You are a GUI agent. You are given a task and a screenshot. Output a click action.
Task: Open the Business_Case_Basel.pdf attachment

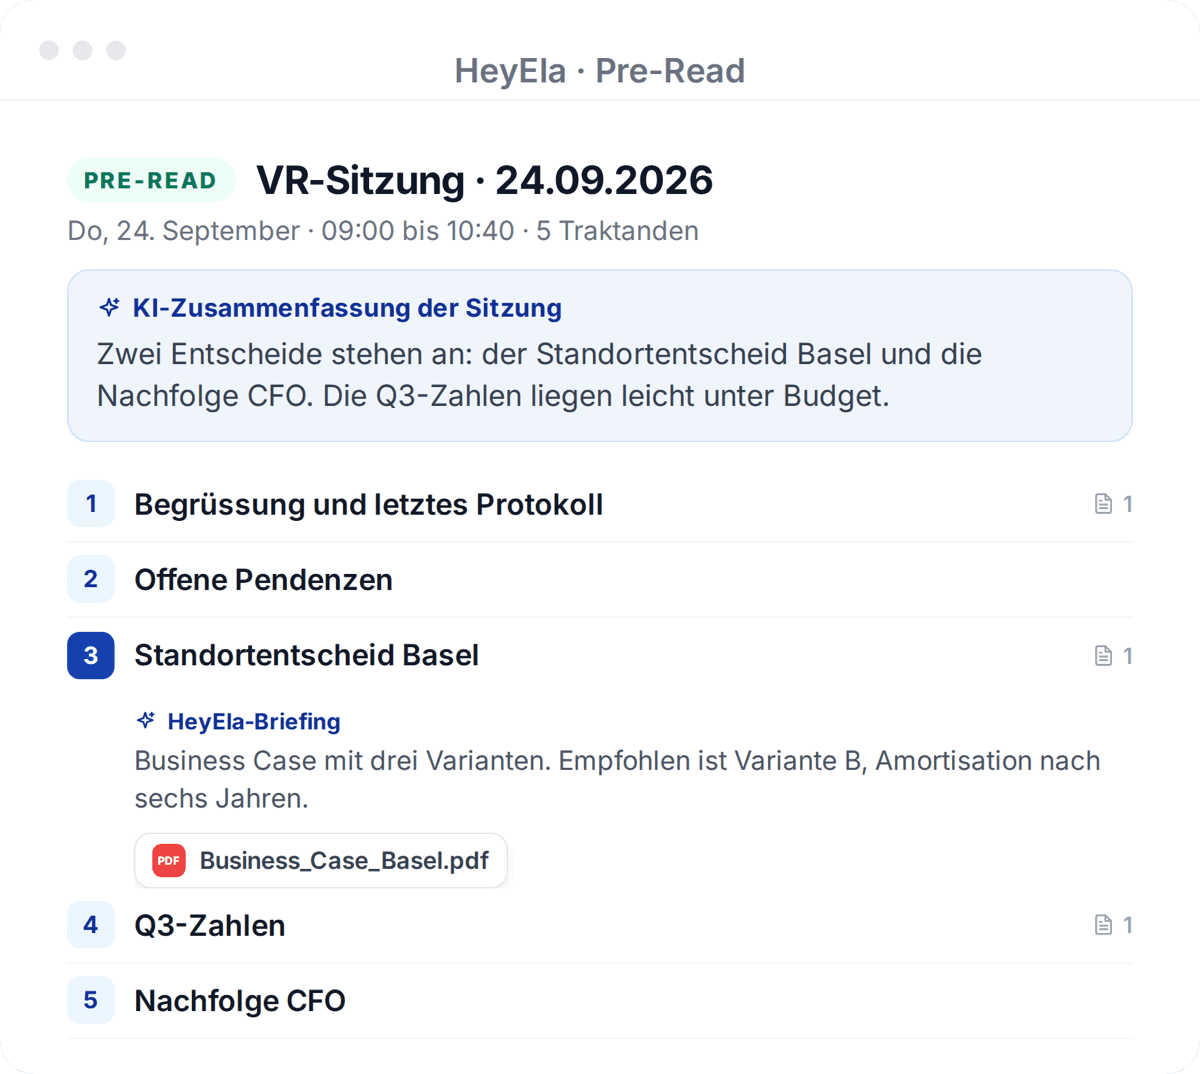(x=321, y=860)
